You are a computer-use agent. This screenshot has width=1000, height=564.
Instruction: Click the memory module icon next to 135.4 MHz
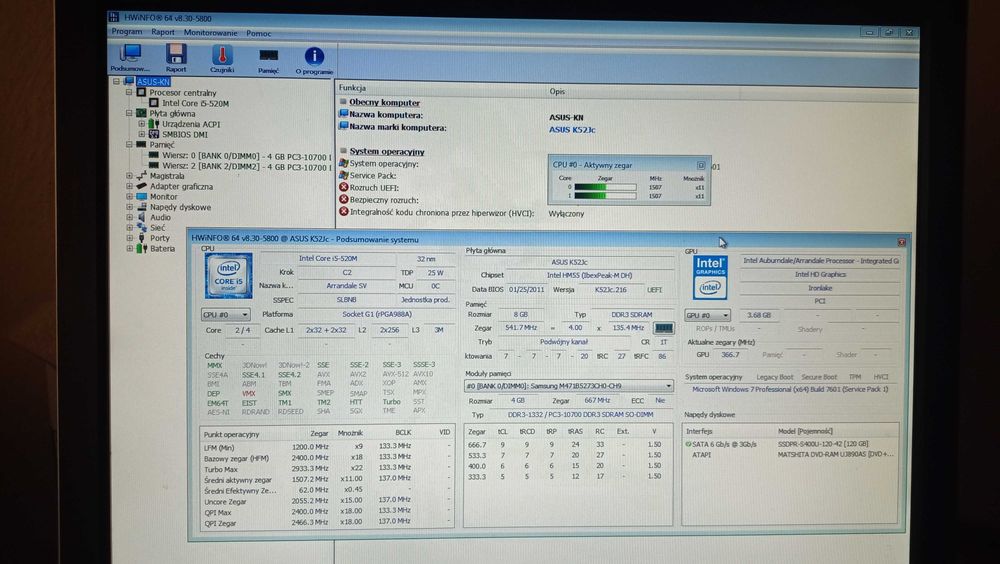click(663, 328)
